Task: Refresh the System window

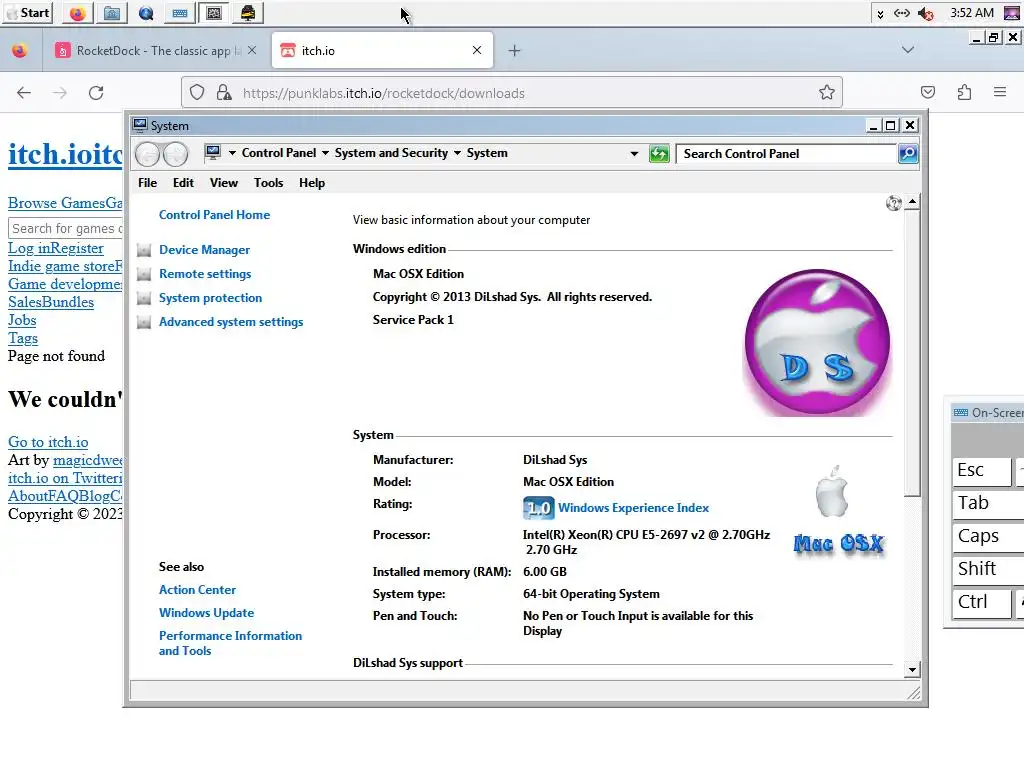Action: tap(659, 154)
